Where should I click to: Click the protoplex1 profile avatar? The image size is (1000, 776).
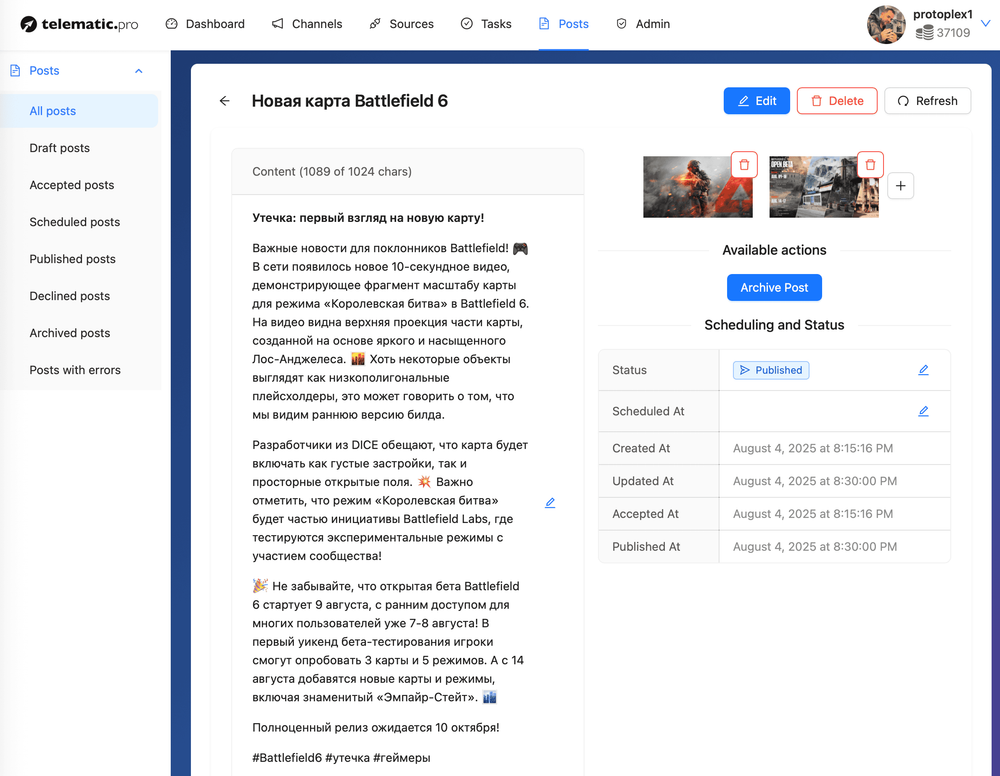(886, 24)
